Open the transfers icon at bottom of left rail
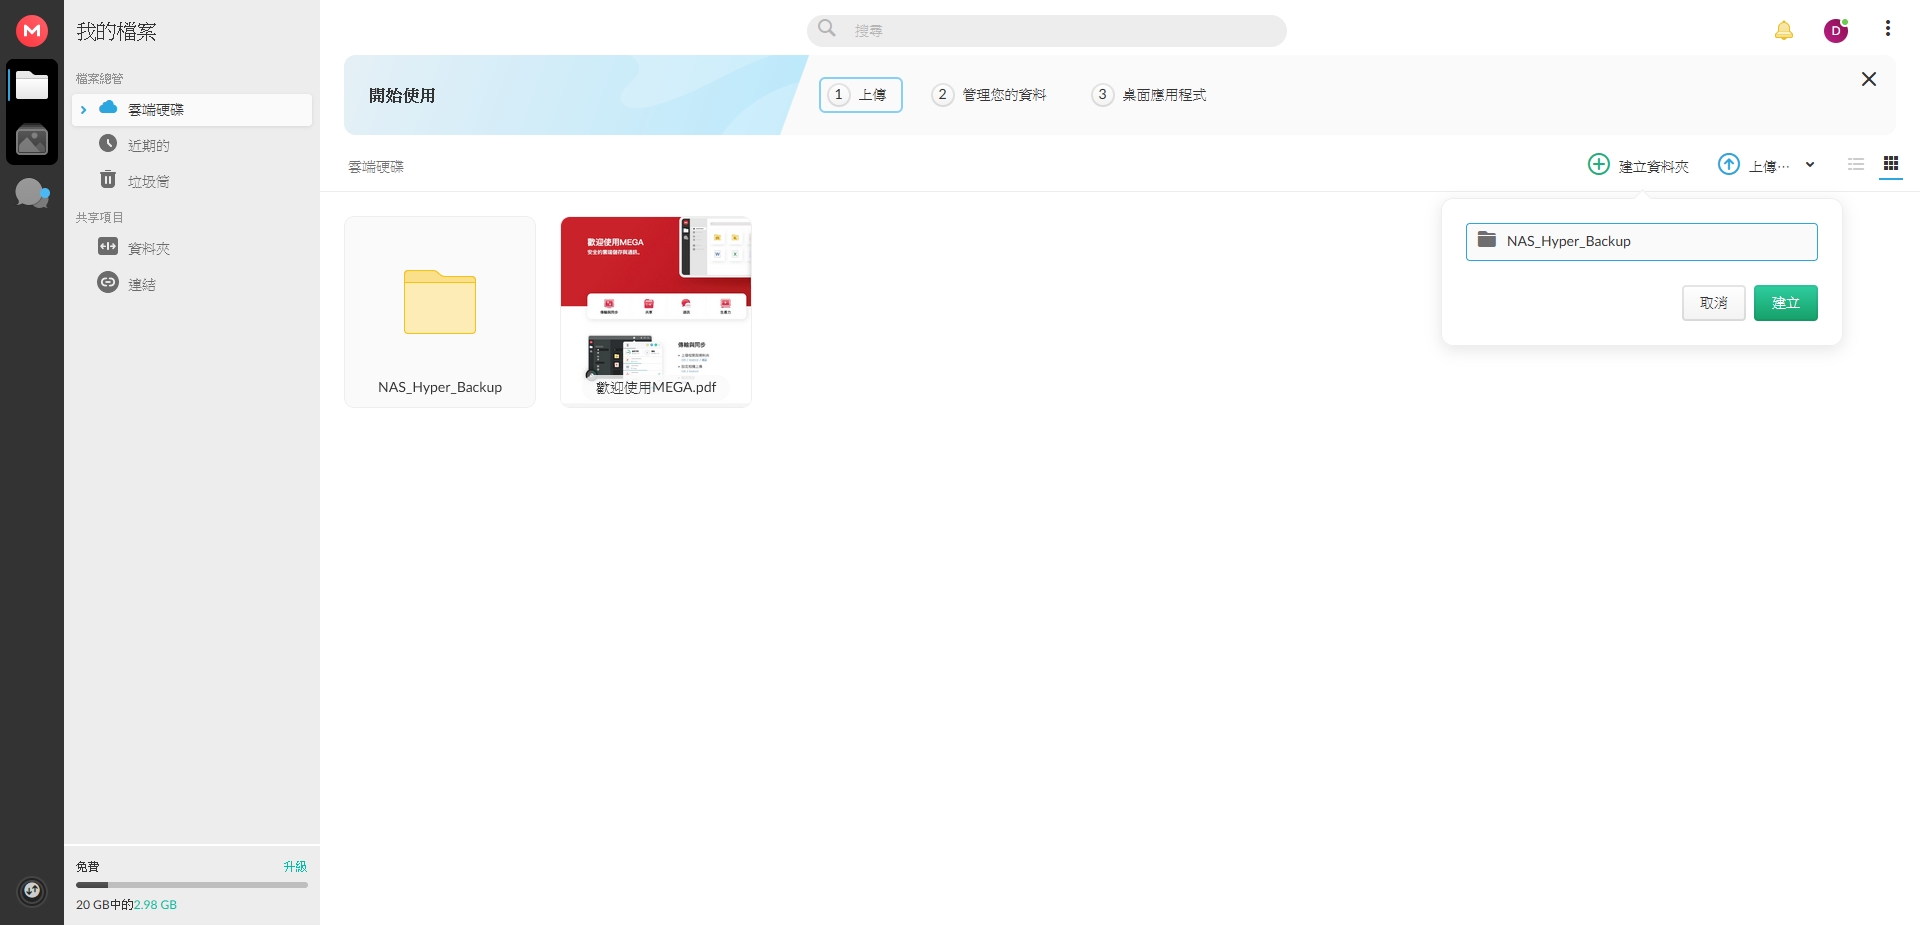Image resolution: width=1920 pixels, height=925 pixels. pos(32,890)
